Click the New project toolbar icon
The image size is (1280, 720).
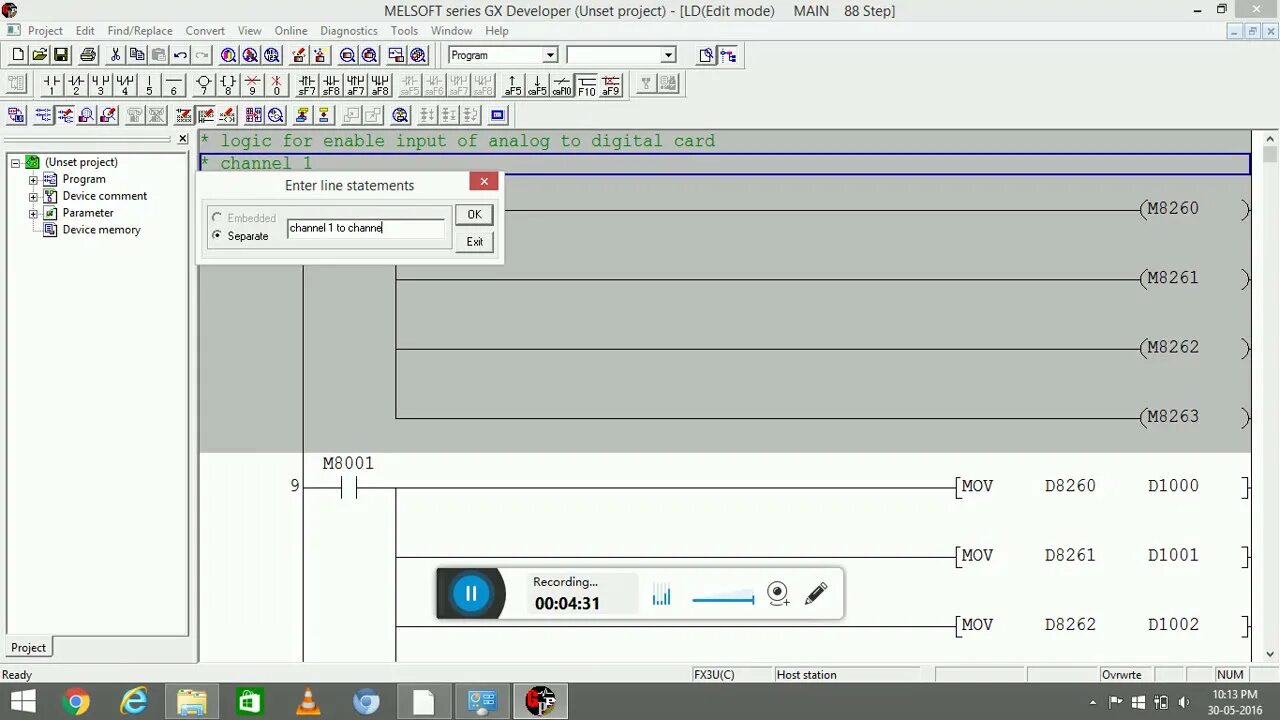click(x=17, y=55)
